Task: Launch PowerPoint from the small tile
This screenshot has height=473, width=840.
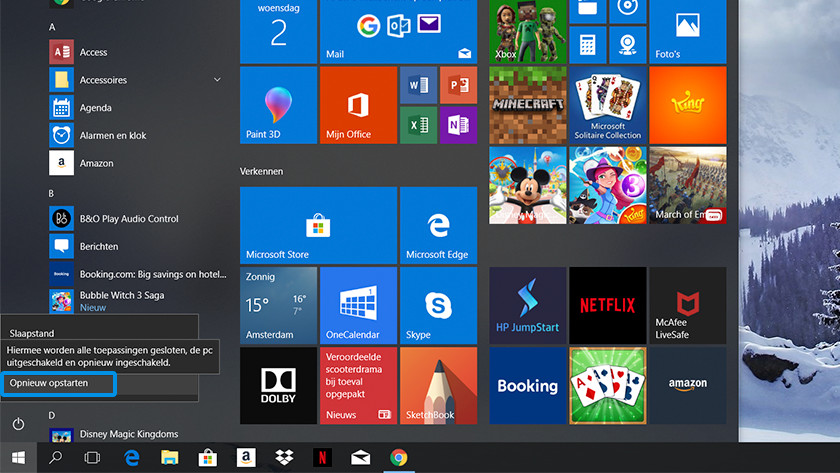Action: pos(459,85)
